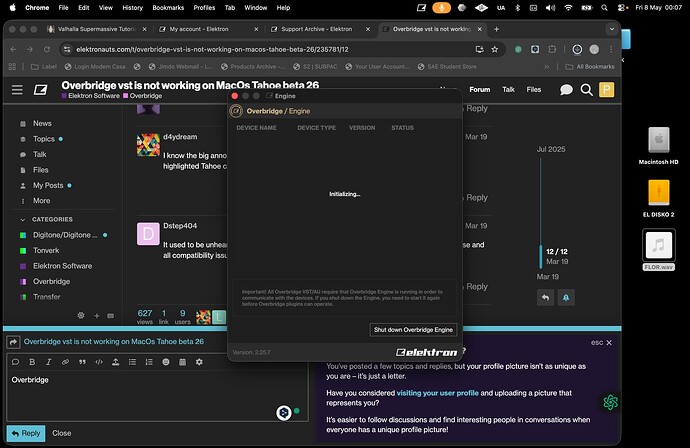The height and width of the screenshot is (448, 690).
Task: Open the History menu in menu bar
Action: point(132,7)
